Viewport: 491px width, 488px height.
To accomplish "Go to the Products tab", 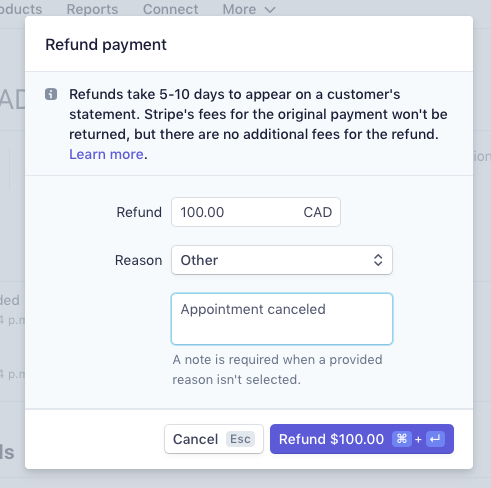I will pyautogui.click(x=21, y=9).
